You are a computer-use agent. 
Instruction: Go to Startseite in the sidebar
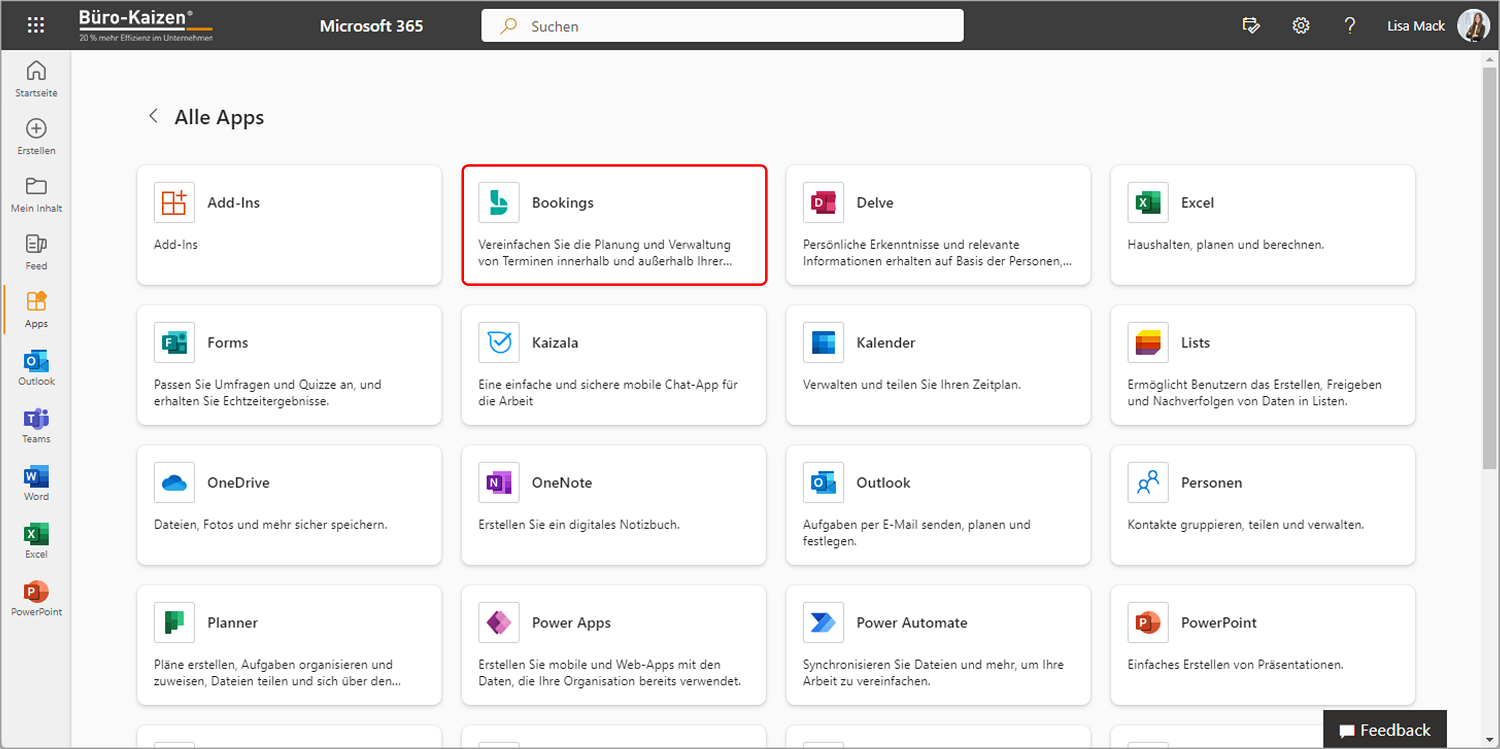pos(36,79)
